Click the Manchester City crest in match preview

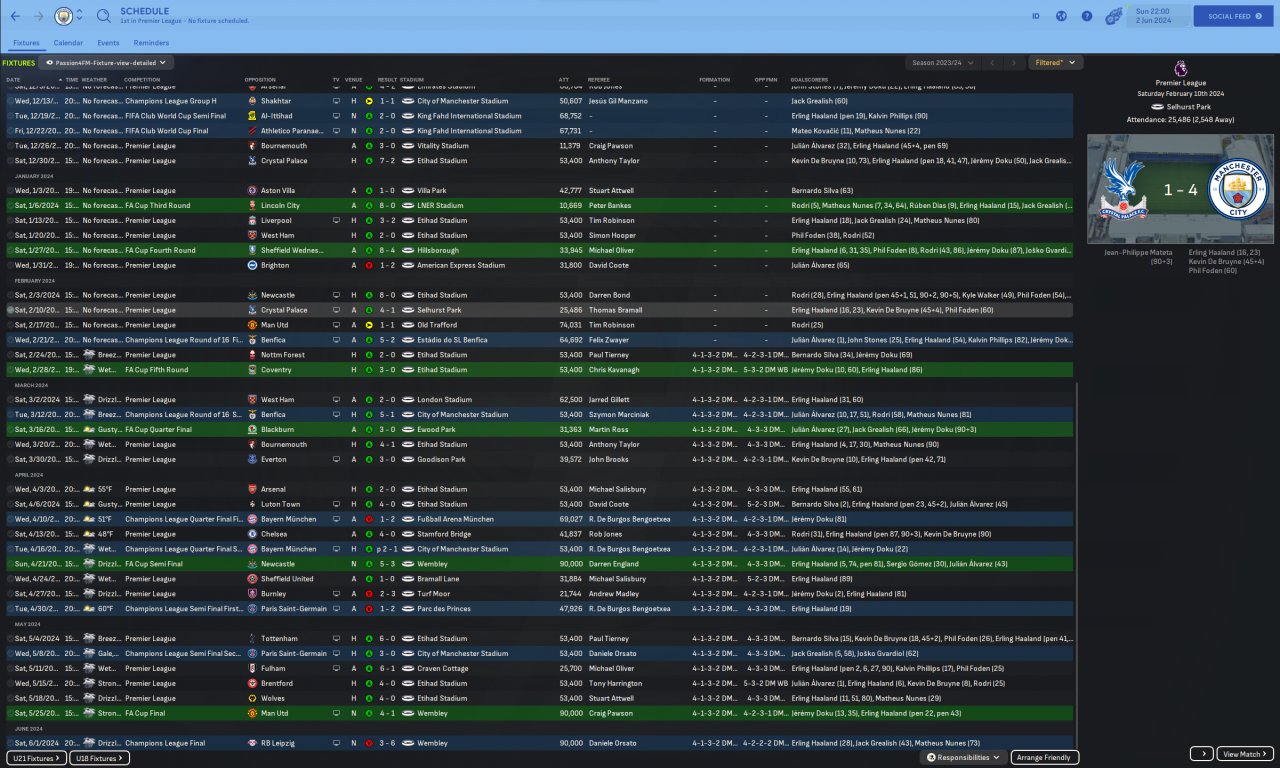(x=1237, y=190)
